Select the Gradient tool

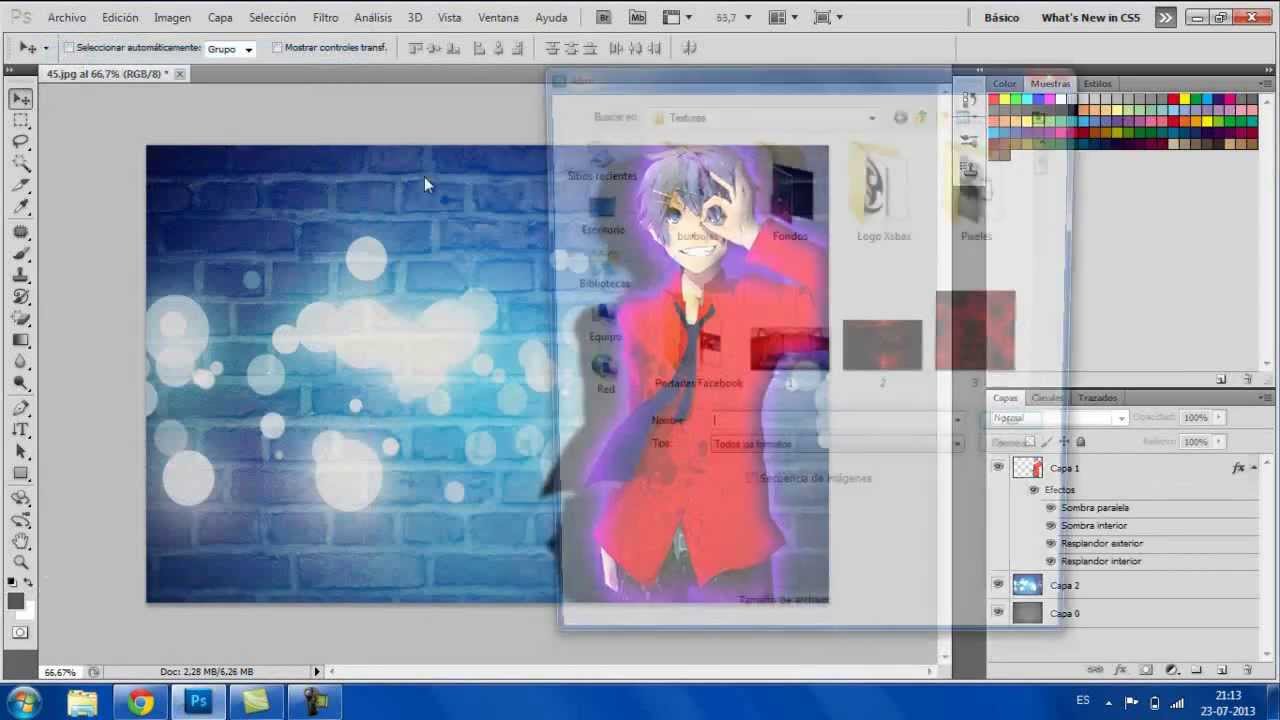21,341
